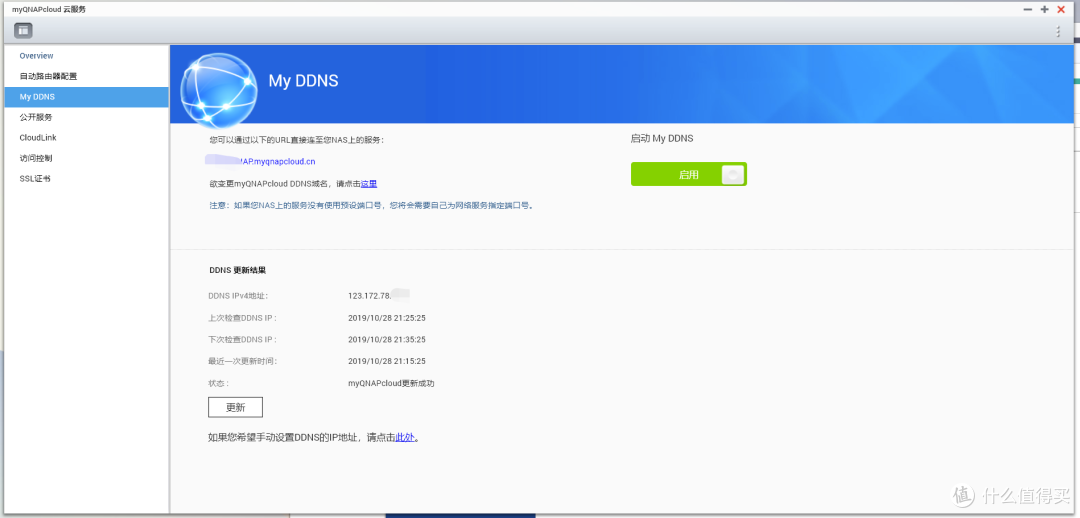Screen dimensions: 1080x518
Task: Open 访问控制 settings
Action: coord(36,158)
